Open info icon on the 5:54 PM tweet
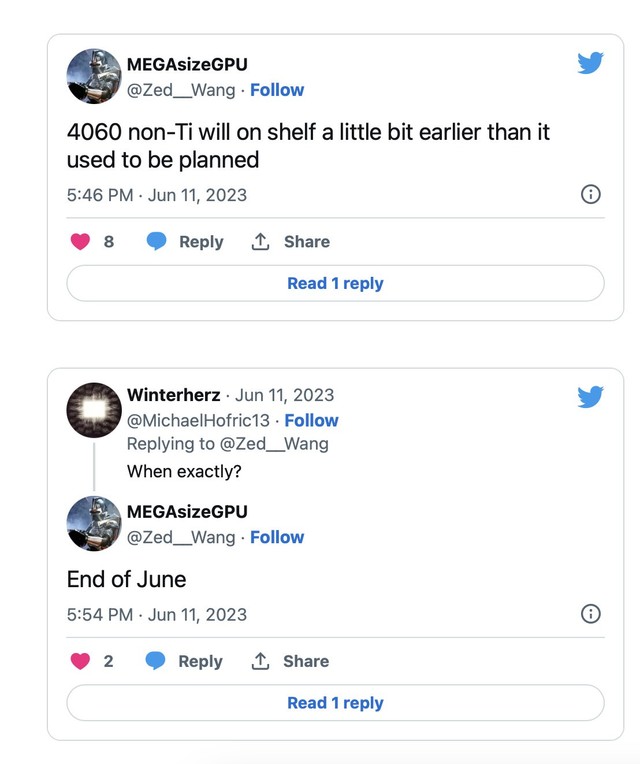640x764 pixels. point(591,614)
